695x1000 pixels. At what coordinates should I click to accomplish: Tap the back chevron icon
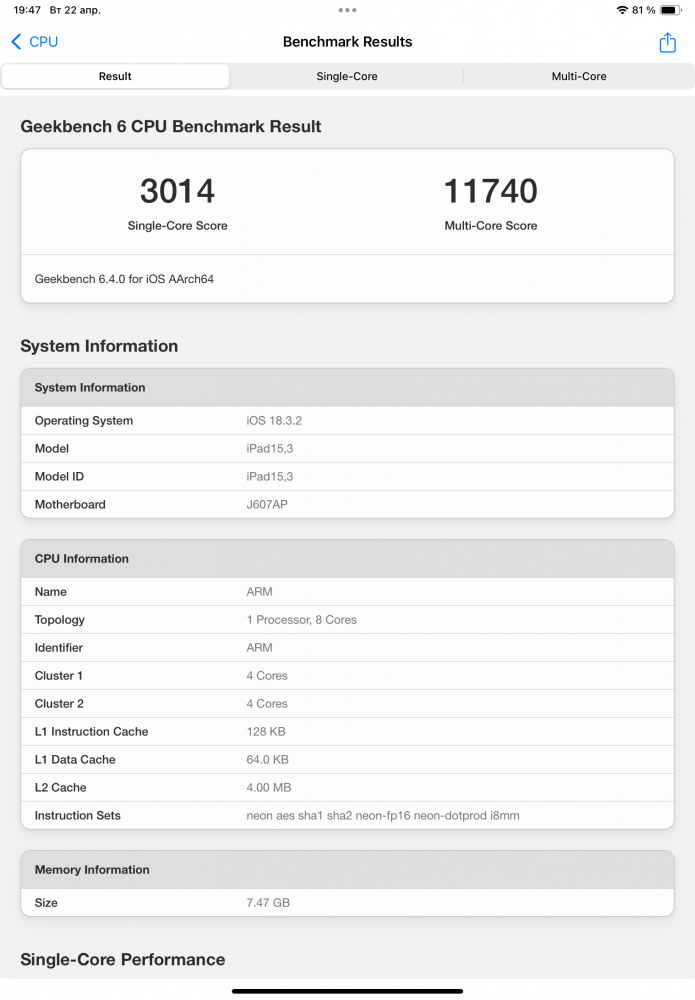pos(16,42)
